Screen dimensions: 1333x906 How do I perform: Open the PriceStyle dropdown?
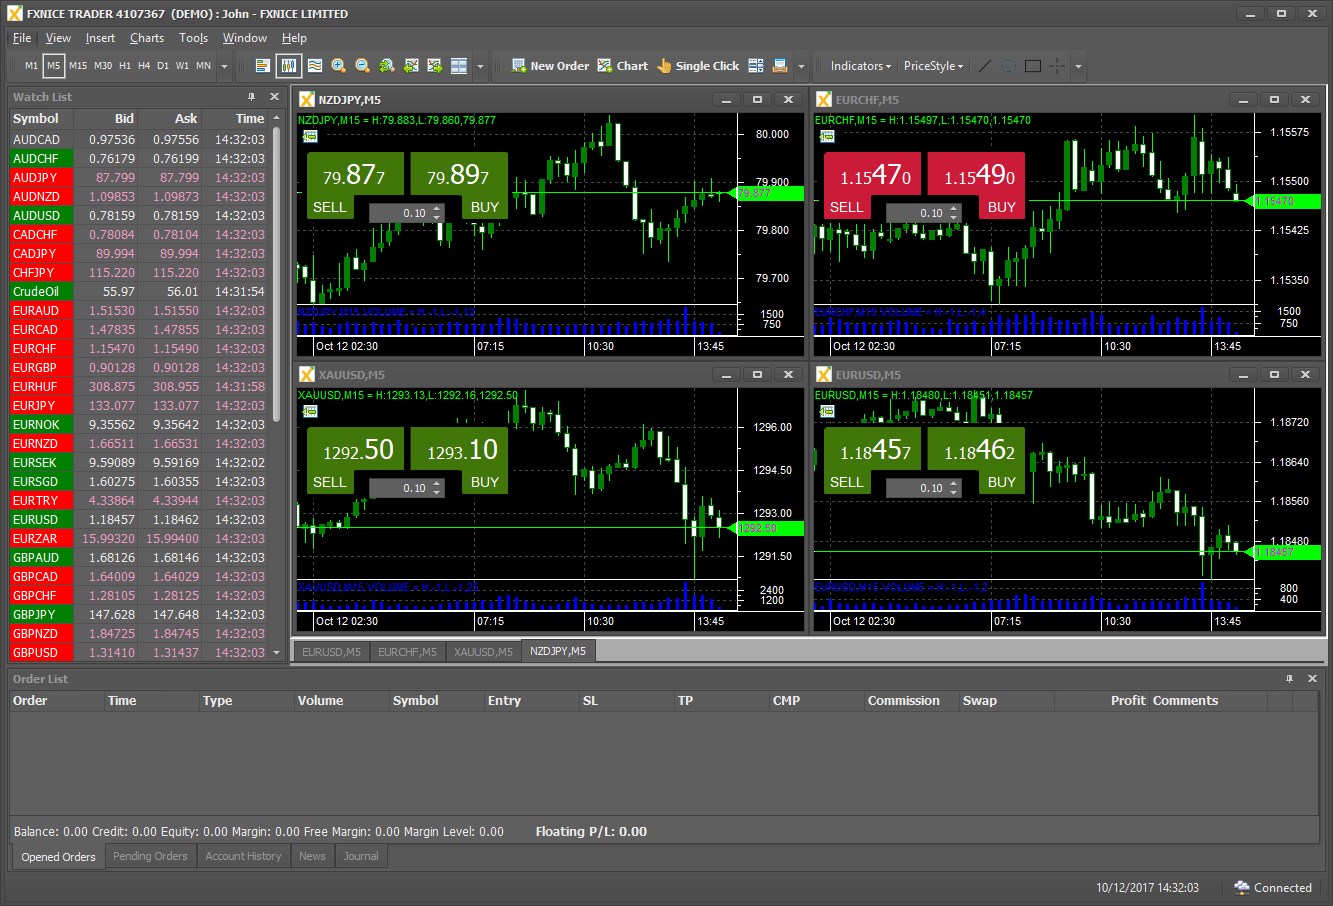(x=933, y=66)
